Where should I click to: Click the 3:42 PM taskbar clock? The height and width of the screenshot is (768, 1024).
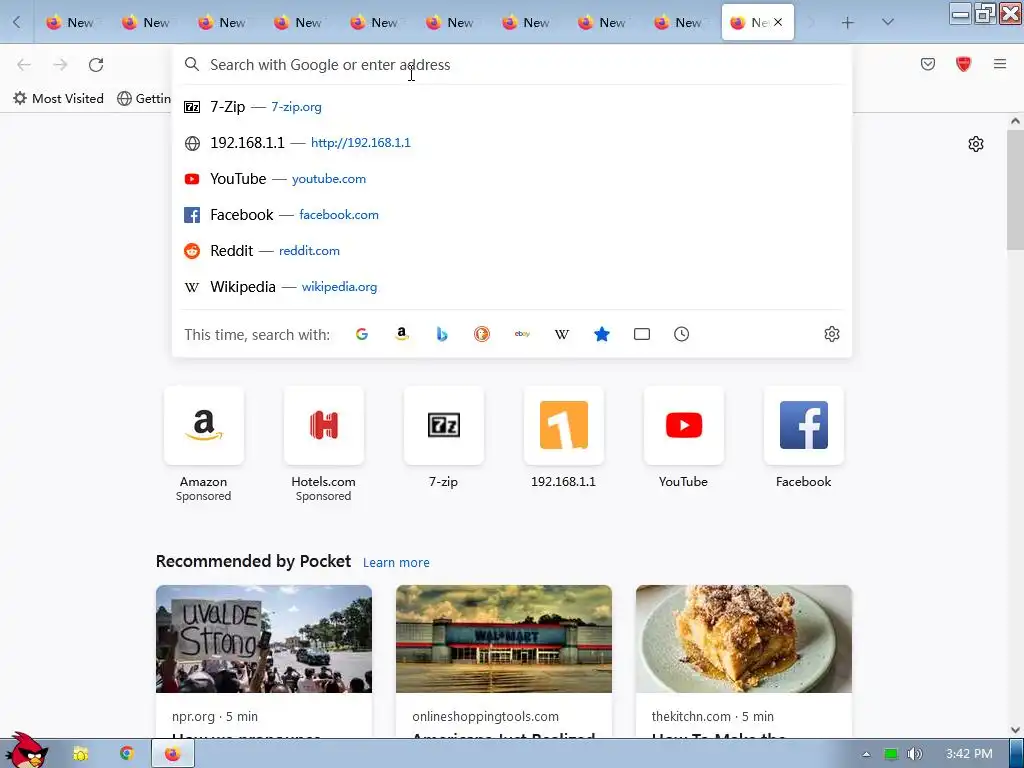[x=969, y=754]
